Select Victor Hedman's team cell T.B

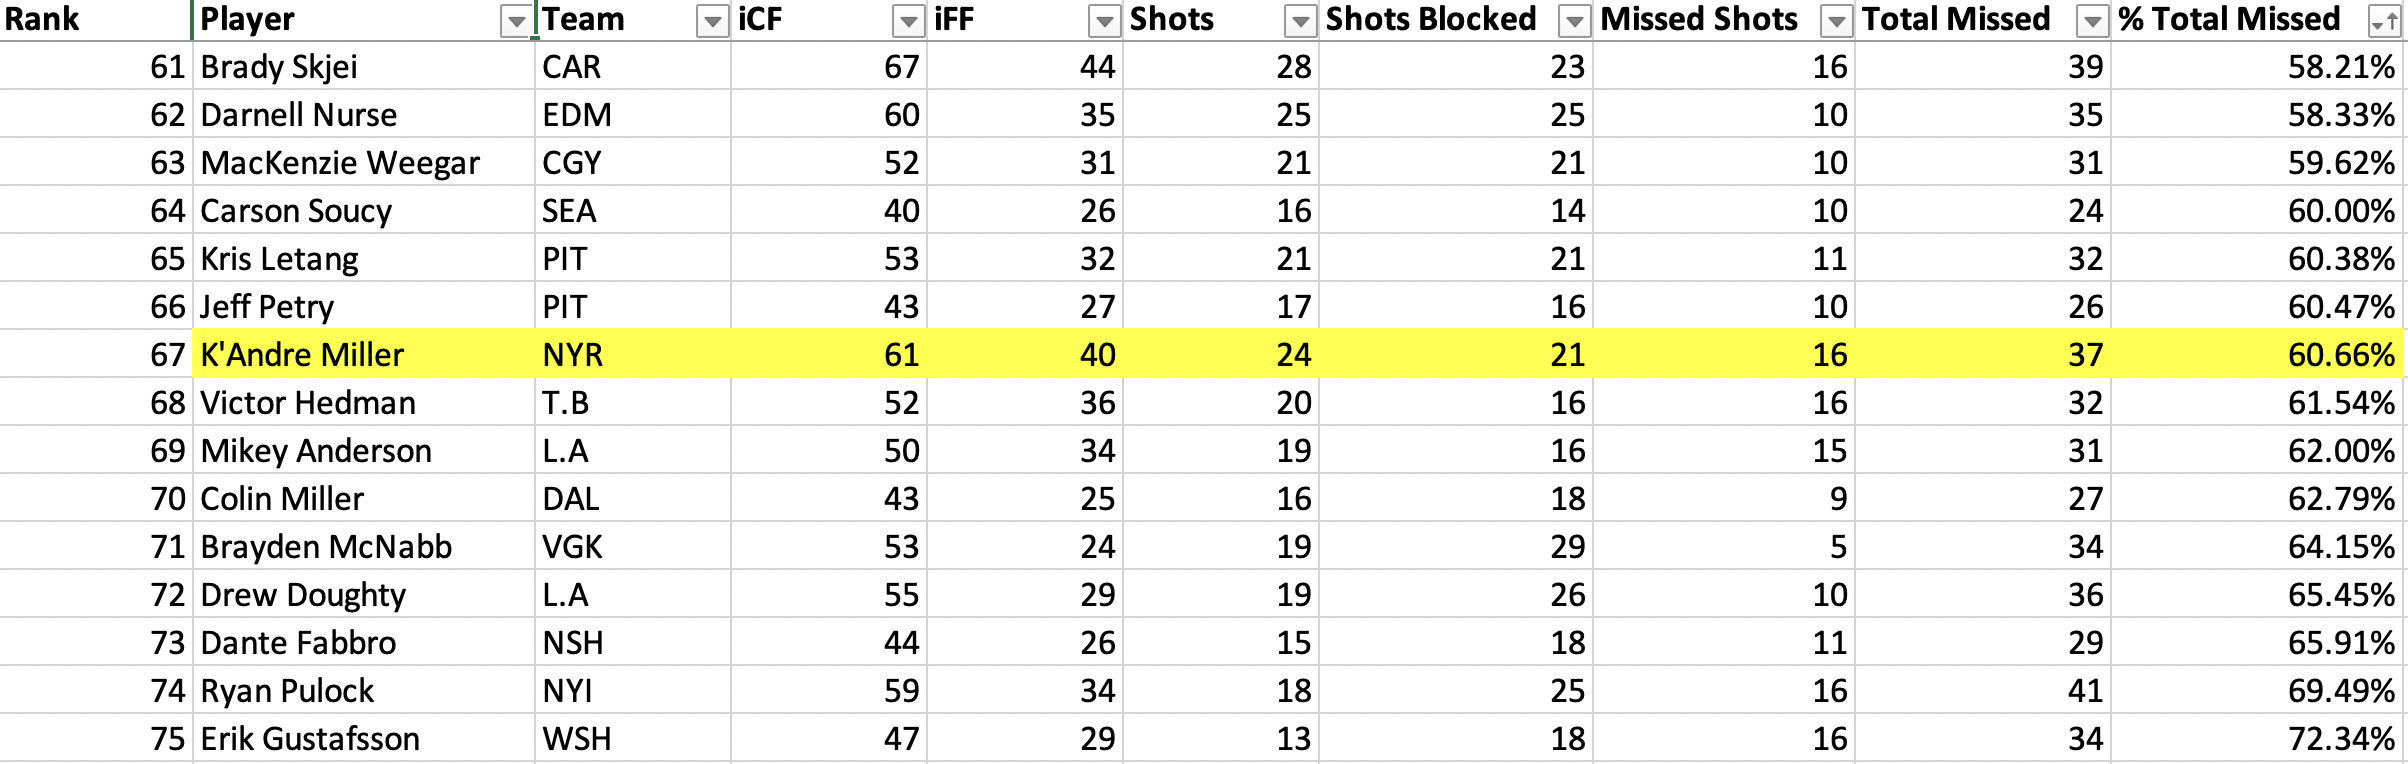[632, 402]
